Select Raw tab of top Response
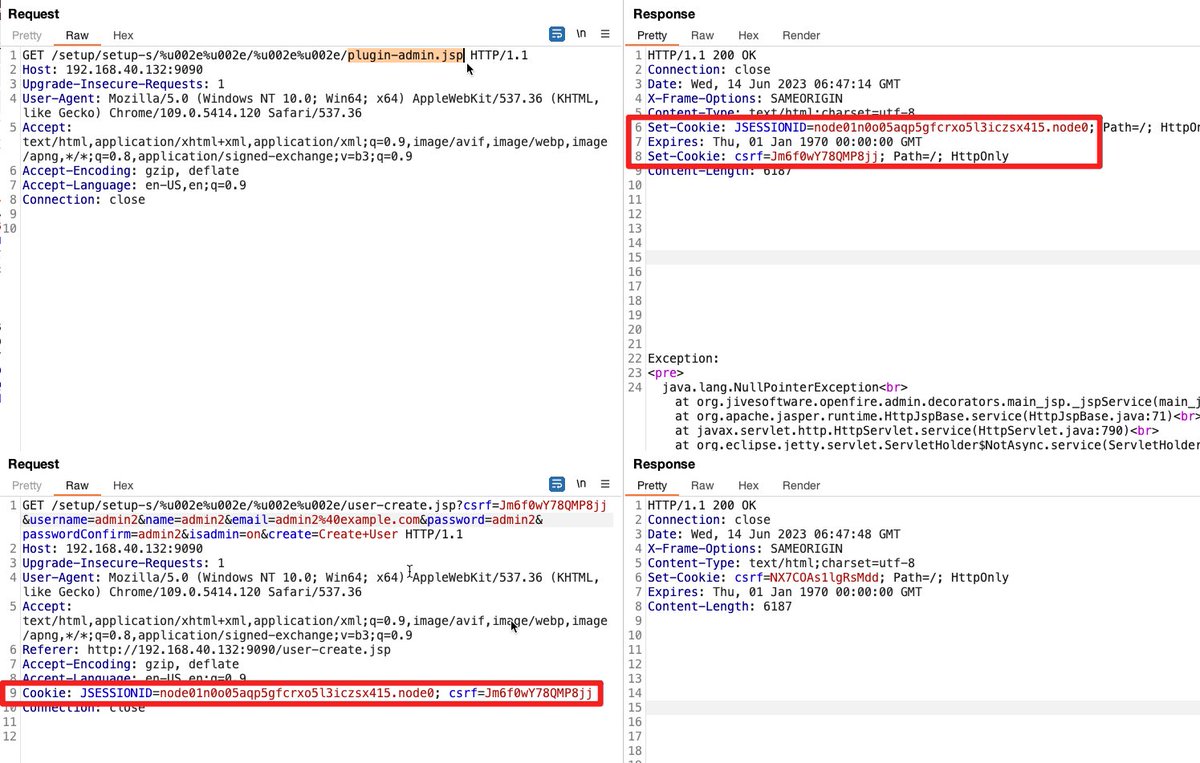The height and width of the screenshot is (763, 1200). click(x=701, y=35)
